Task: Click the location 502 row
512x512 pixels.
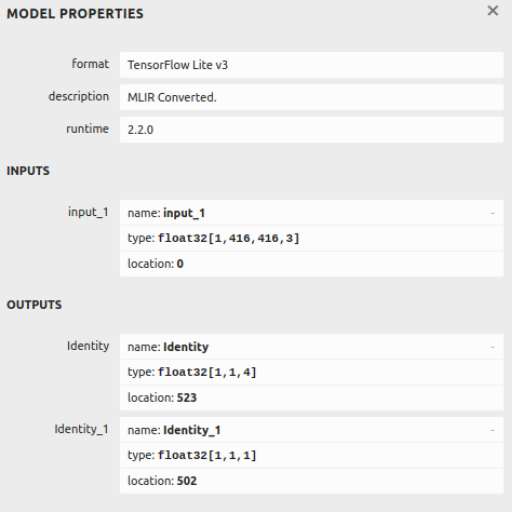Action: [312, 481]
